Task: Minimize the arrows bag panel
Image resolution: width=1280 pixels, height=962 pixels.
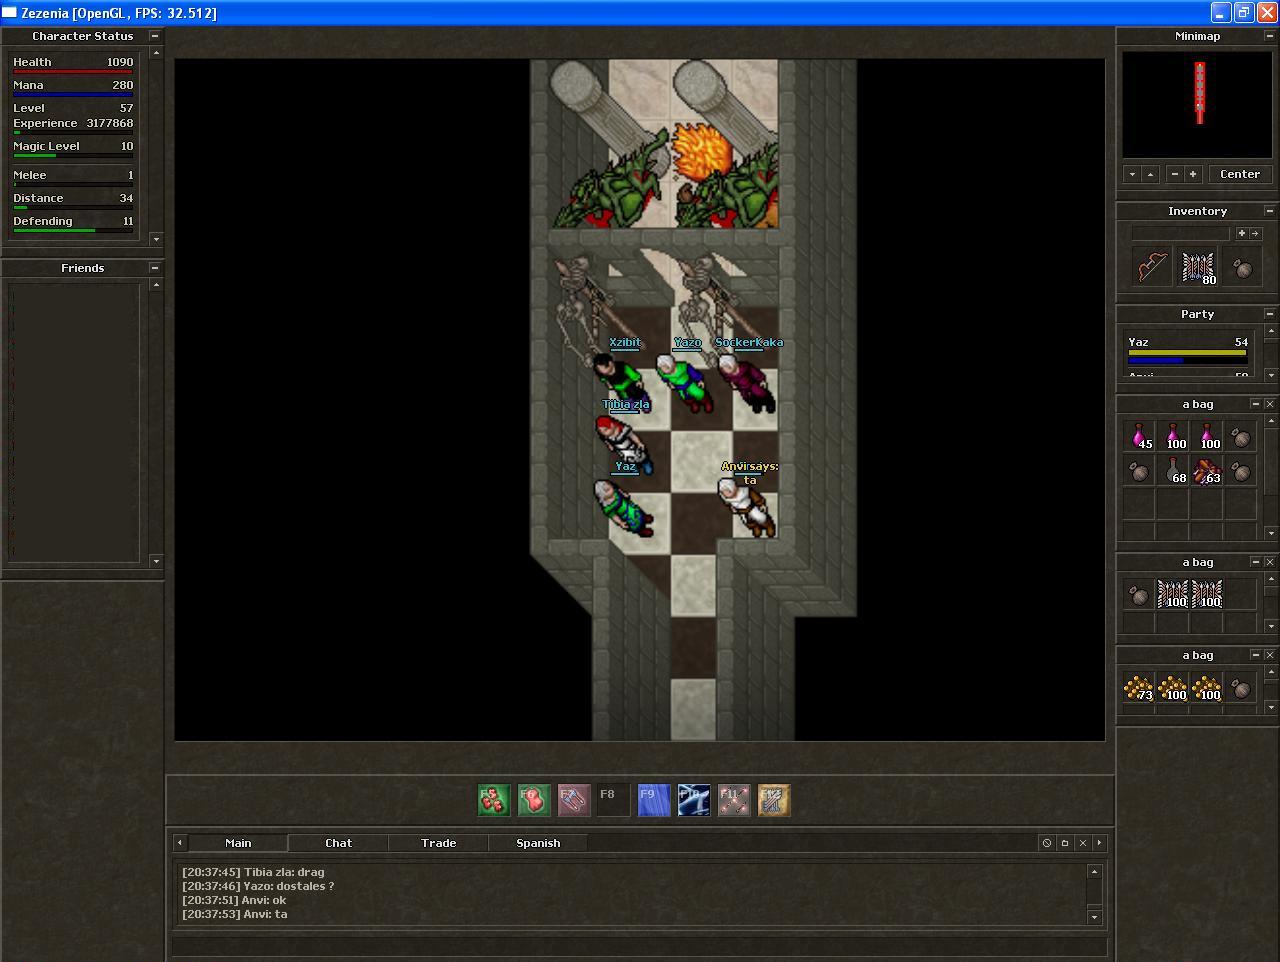Action: (1256, 562)
